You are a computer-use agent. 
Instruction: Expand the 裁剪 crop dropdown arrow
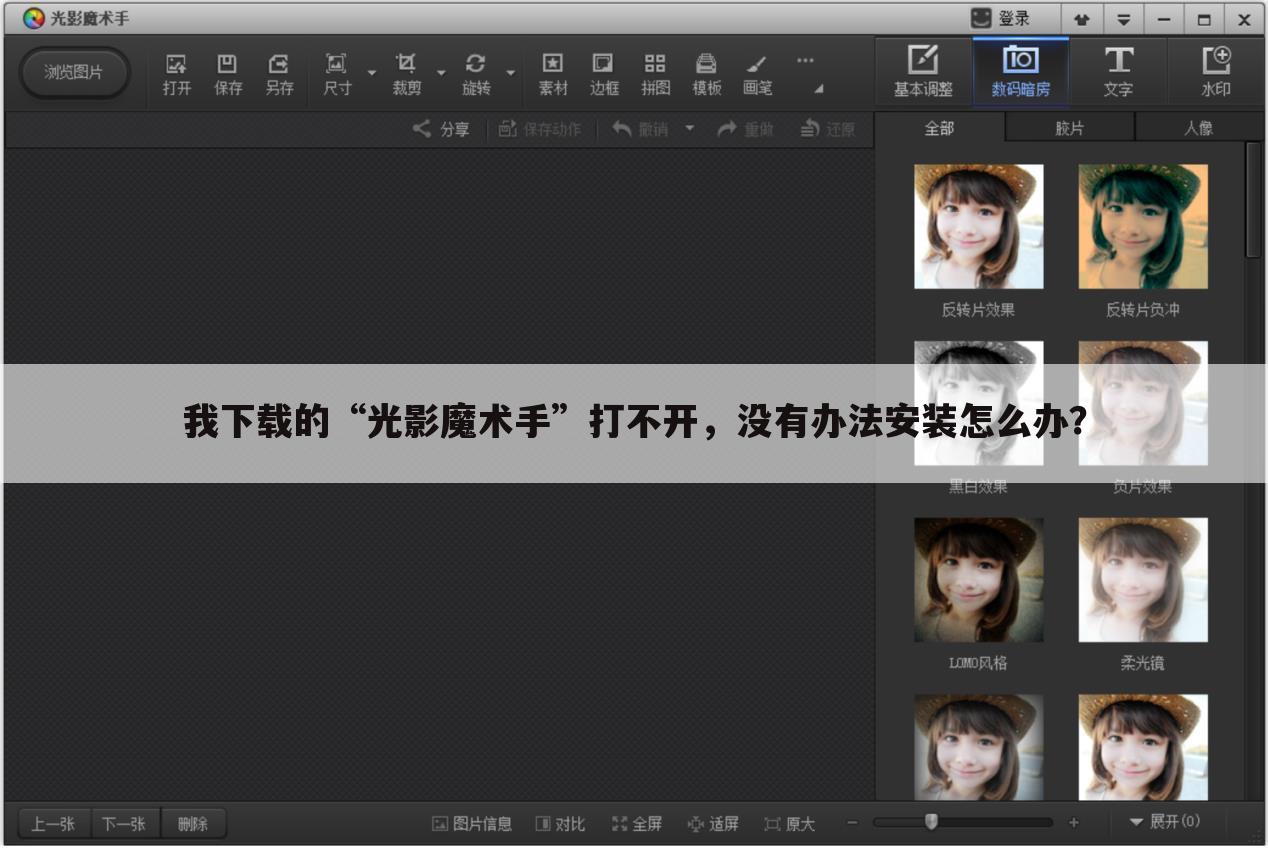pos(441,73)
